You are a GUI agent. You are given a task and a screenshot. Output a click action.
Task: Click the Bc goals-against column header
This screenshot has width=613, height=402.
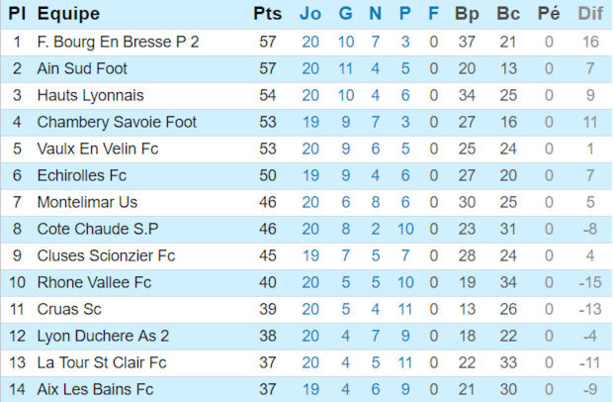point(508,14)
